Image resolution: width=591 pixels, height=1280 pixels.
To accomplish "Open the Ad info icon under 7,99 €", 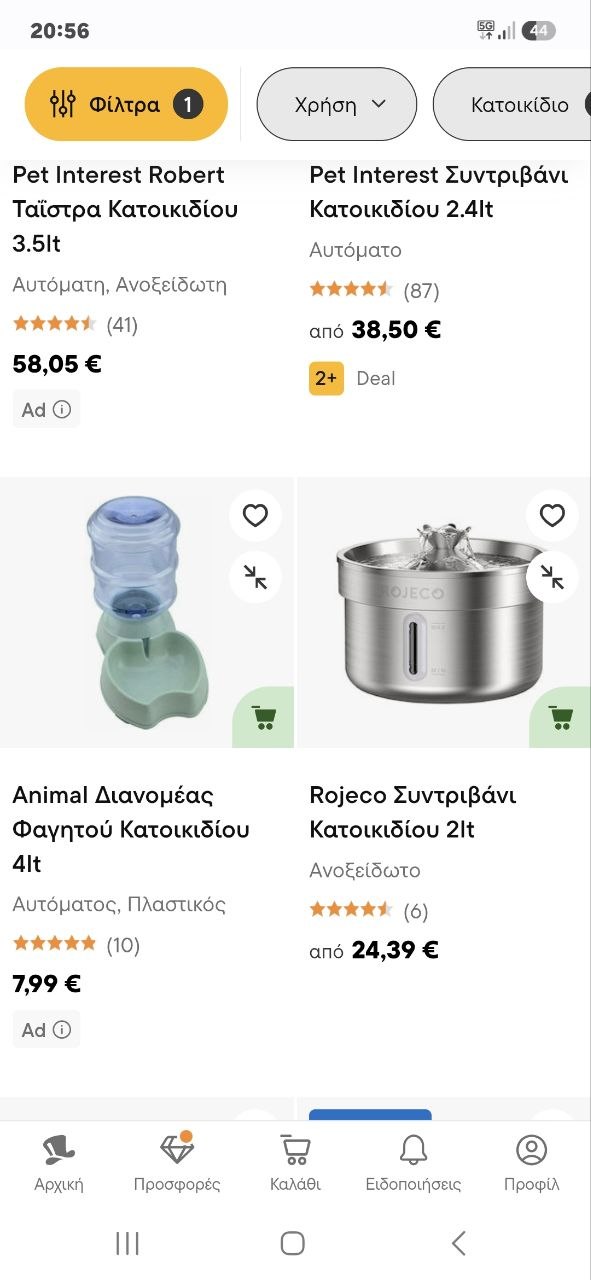I will pos(62,1029).
